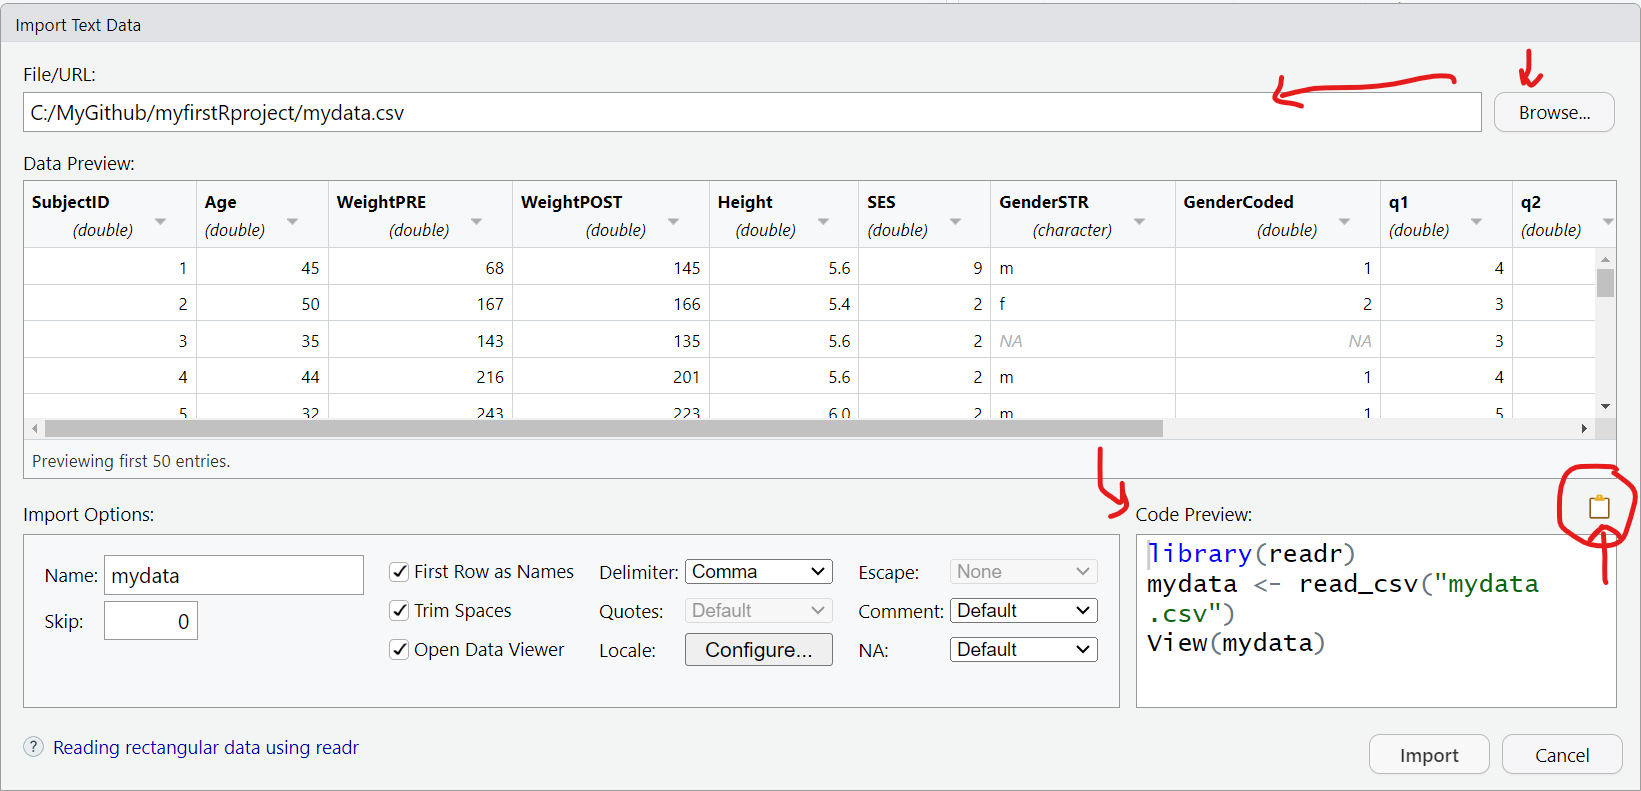Open the help question mark icon
Image resolution: width=1641 pixels, height=791 pixels.
pos(34,747)
